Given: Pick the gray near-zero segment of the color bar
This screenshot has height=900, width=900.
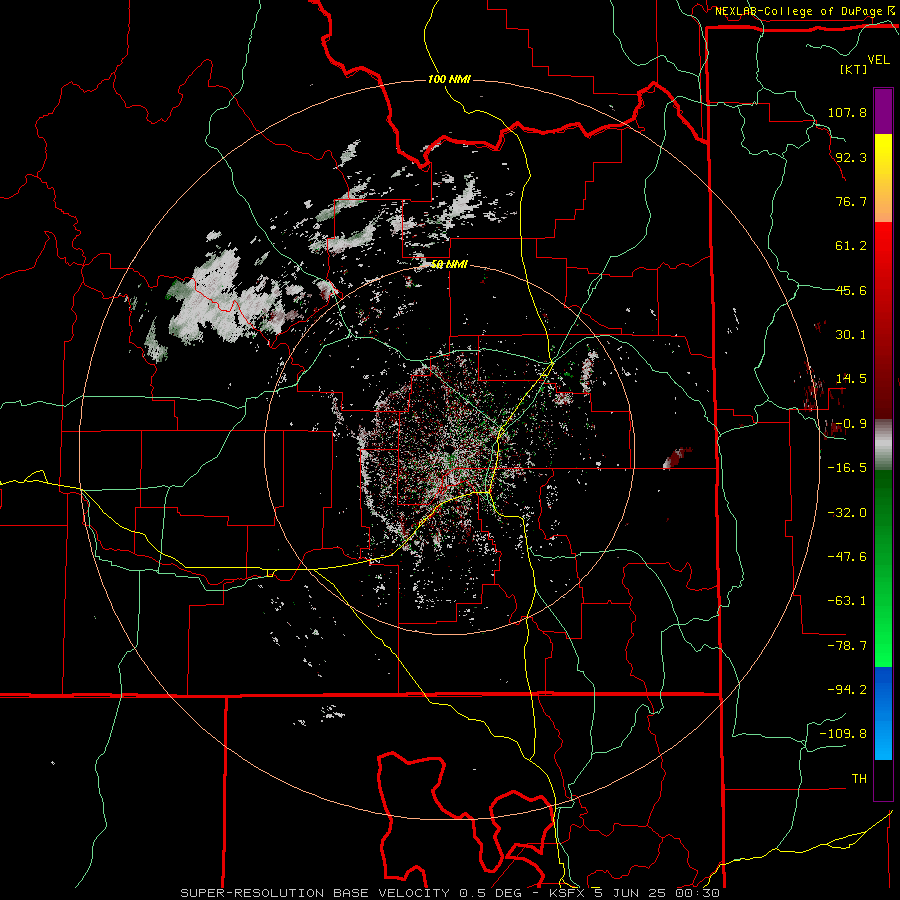Looking at the screenshot, I should [x=883, y=445].
